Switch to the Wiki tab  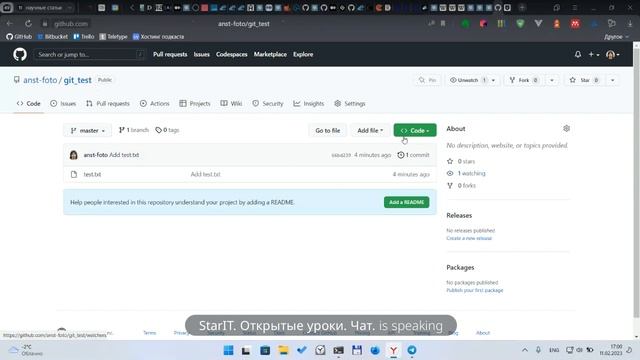tap(231, 104)
